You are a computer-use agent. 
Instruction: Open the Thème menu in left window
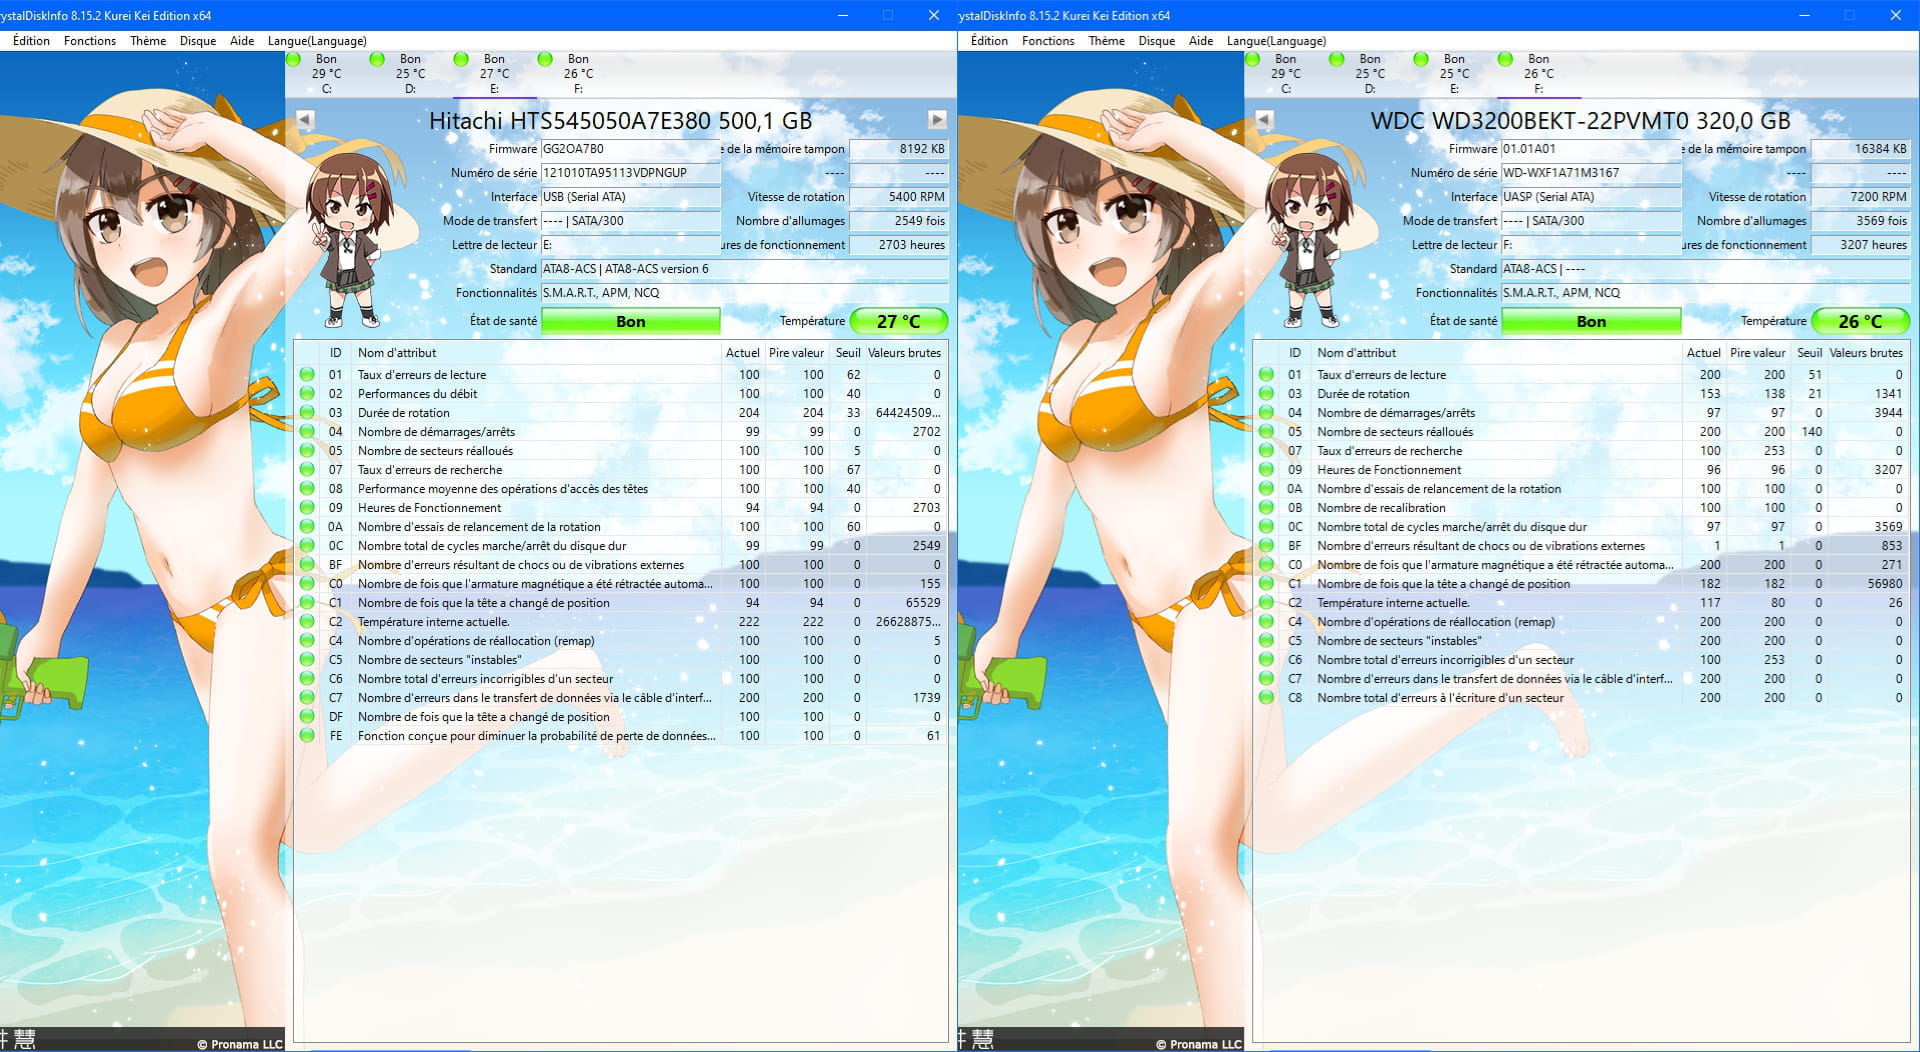148,41
